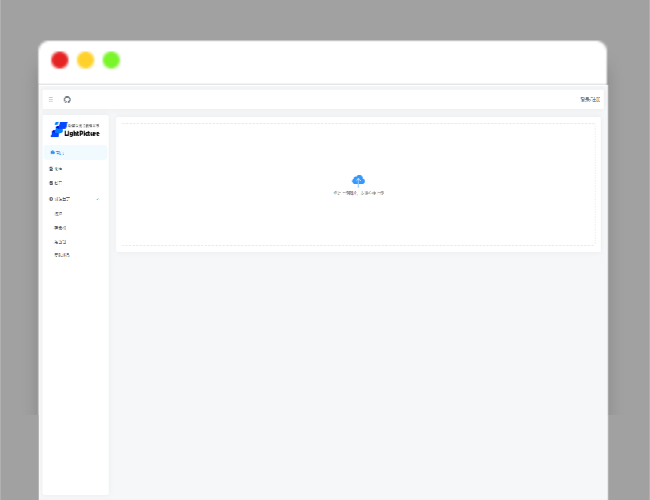650x500 pixels.
Task: Click the blue LightPicture logo mark
Action: pyautogui.click(x=57, y=130)
